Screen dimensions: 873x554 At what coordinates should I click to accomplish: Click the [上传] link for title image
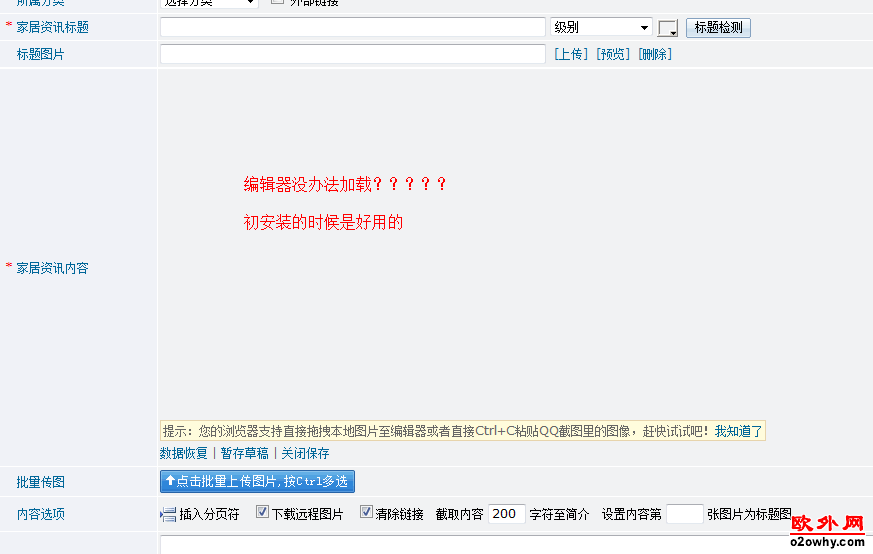coord(571,54)
